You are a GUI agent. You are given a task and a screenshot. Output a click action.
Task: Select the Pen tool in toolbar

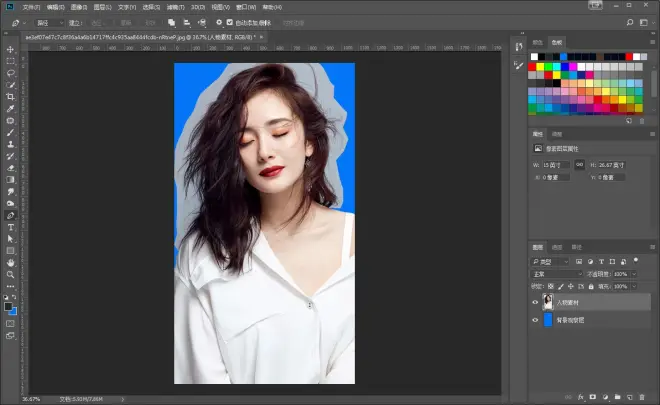pyautogui.click(x=10, y=216)
